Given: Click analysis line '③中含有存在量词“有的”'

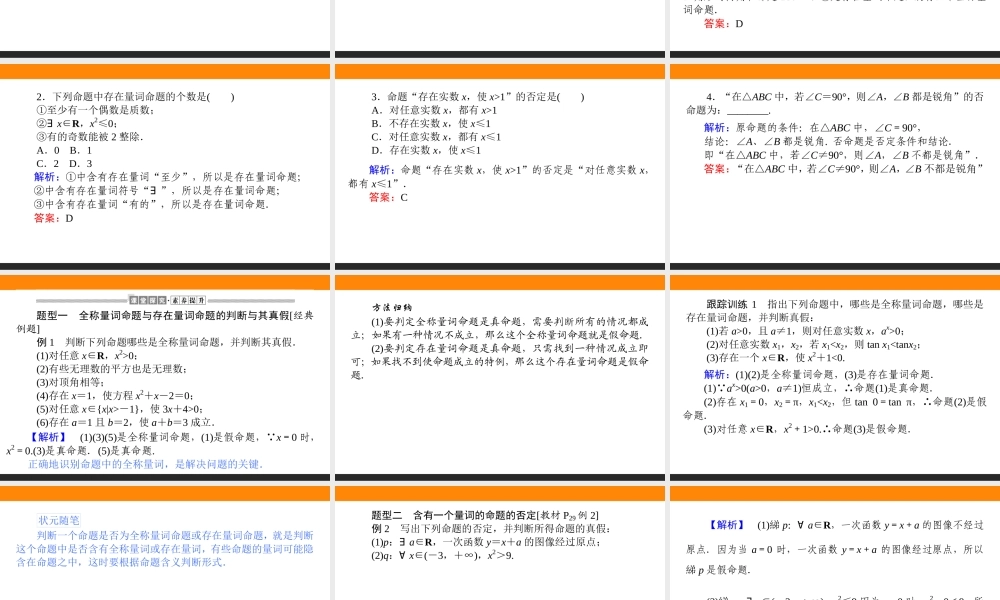Looking at the screenshot, I should [152, 204].
